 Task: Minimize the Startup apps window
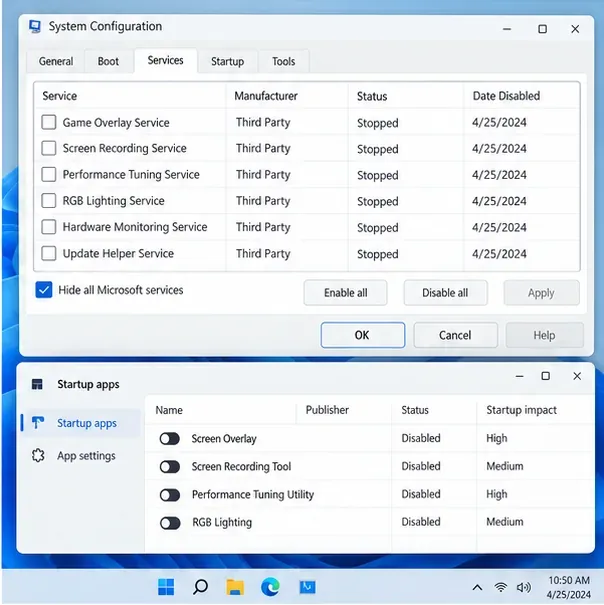coord(519,376)
